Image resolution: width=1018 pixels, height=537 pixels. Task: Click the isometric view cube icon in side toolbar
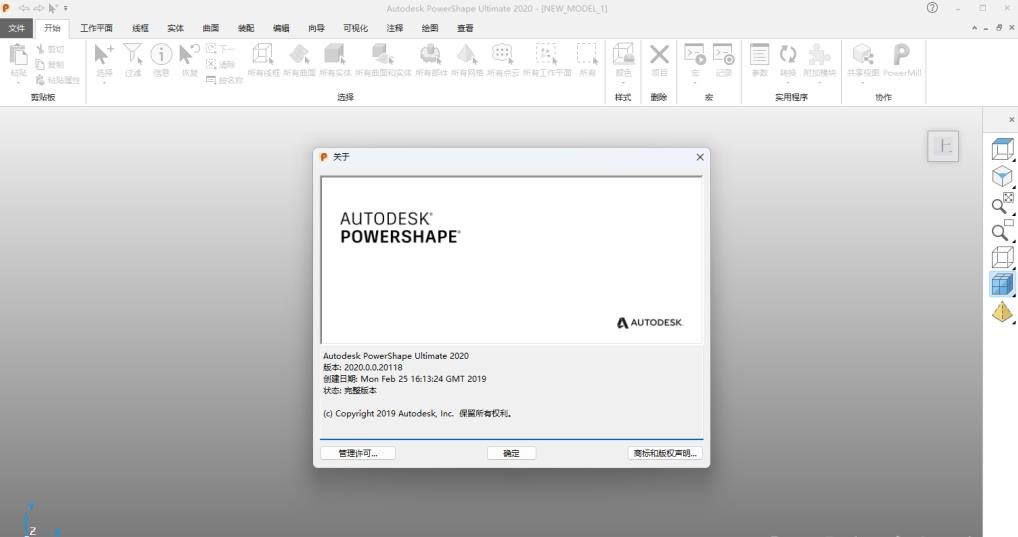tap(1002, 176)
